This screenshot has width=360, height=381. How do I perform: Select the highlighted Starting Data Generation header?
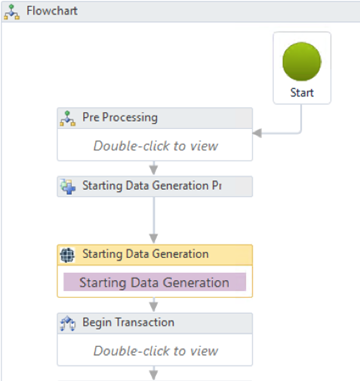155,255
